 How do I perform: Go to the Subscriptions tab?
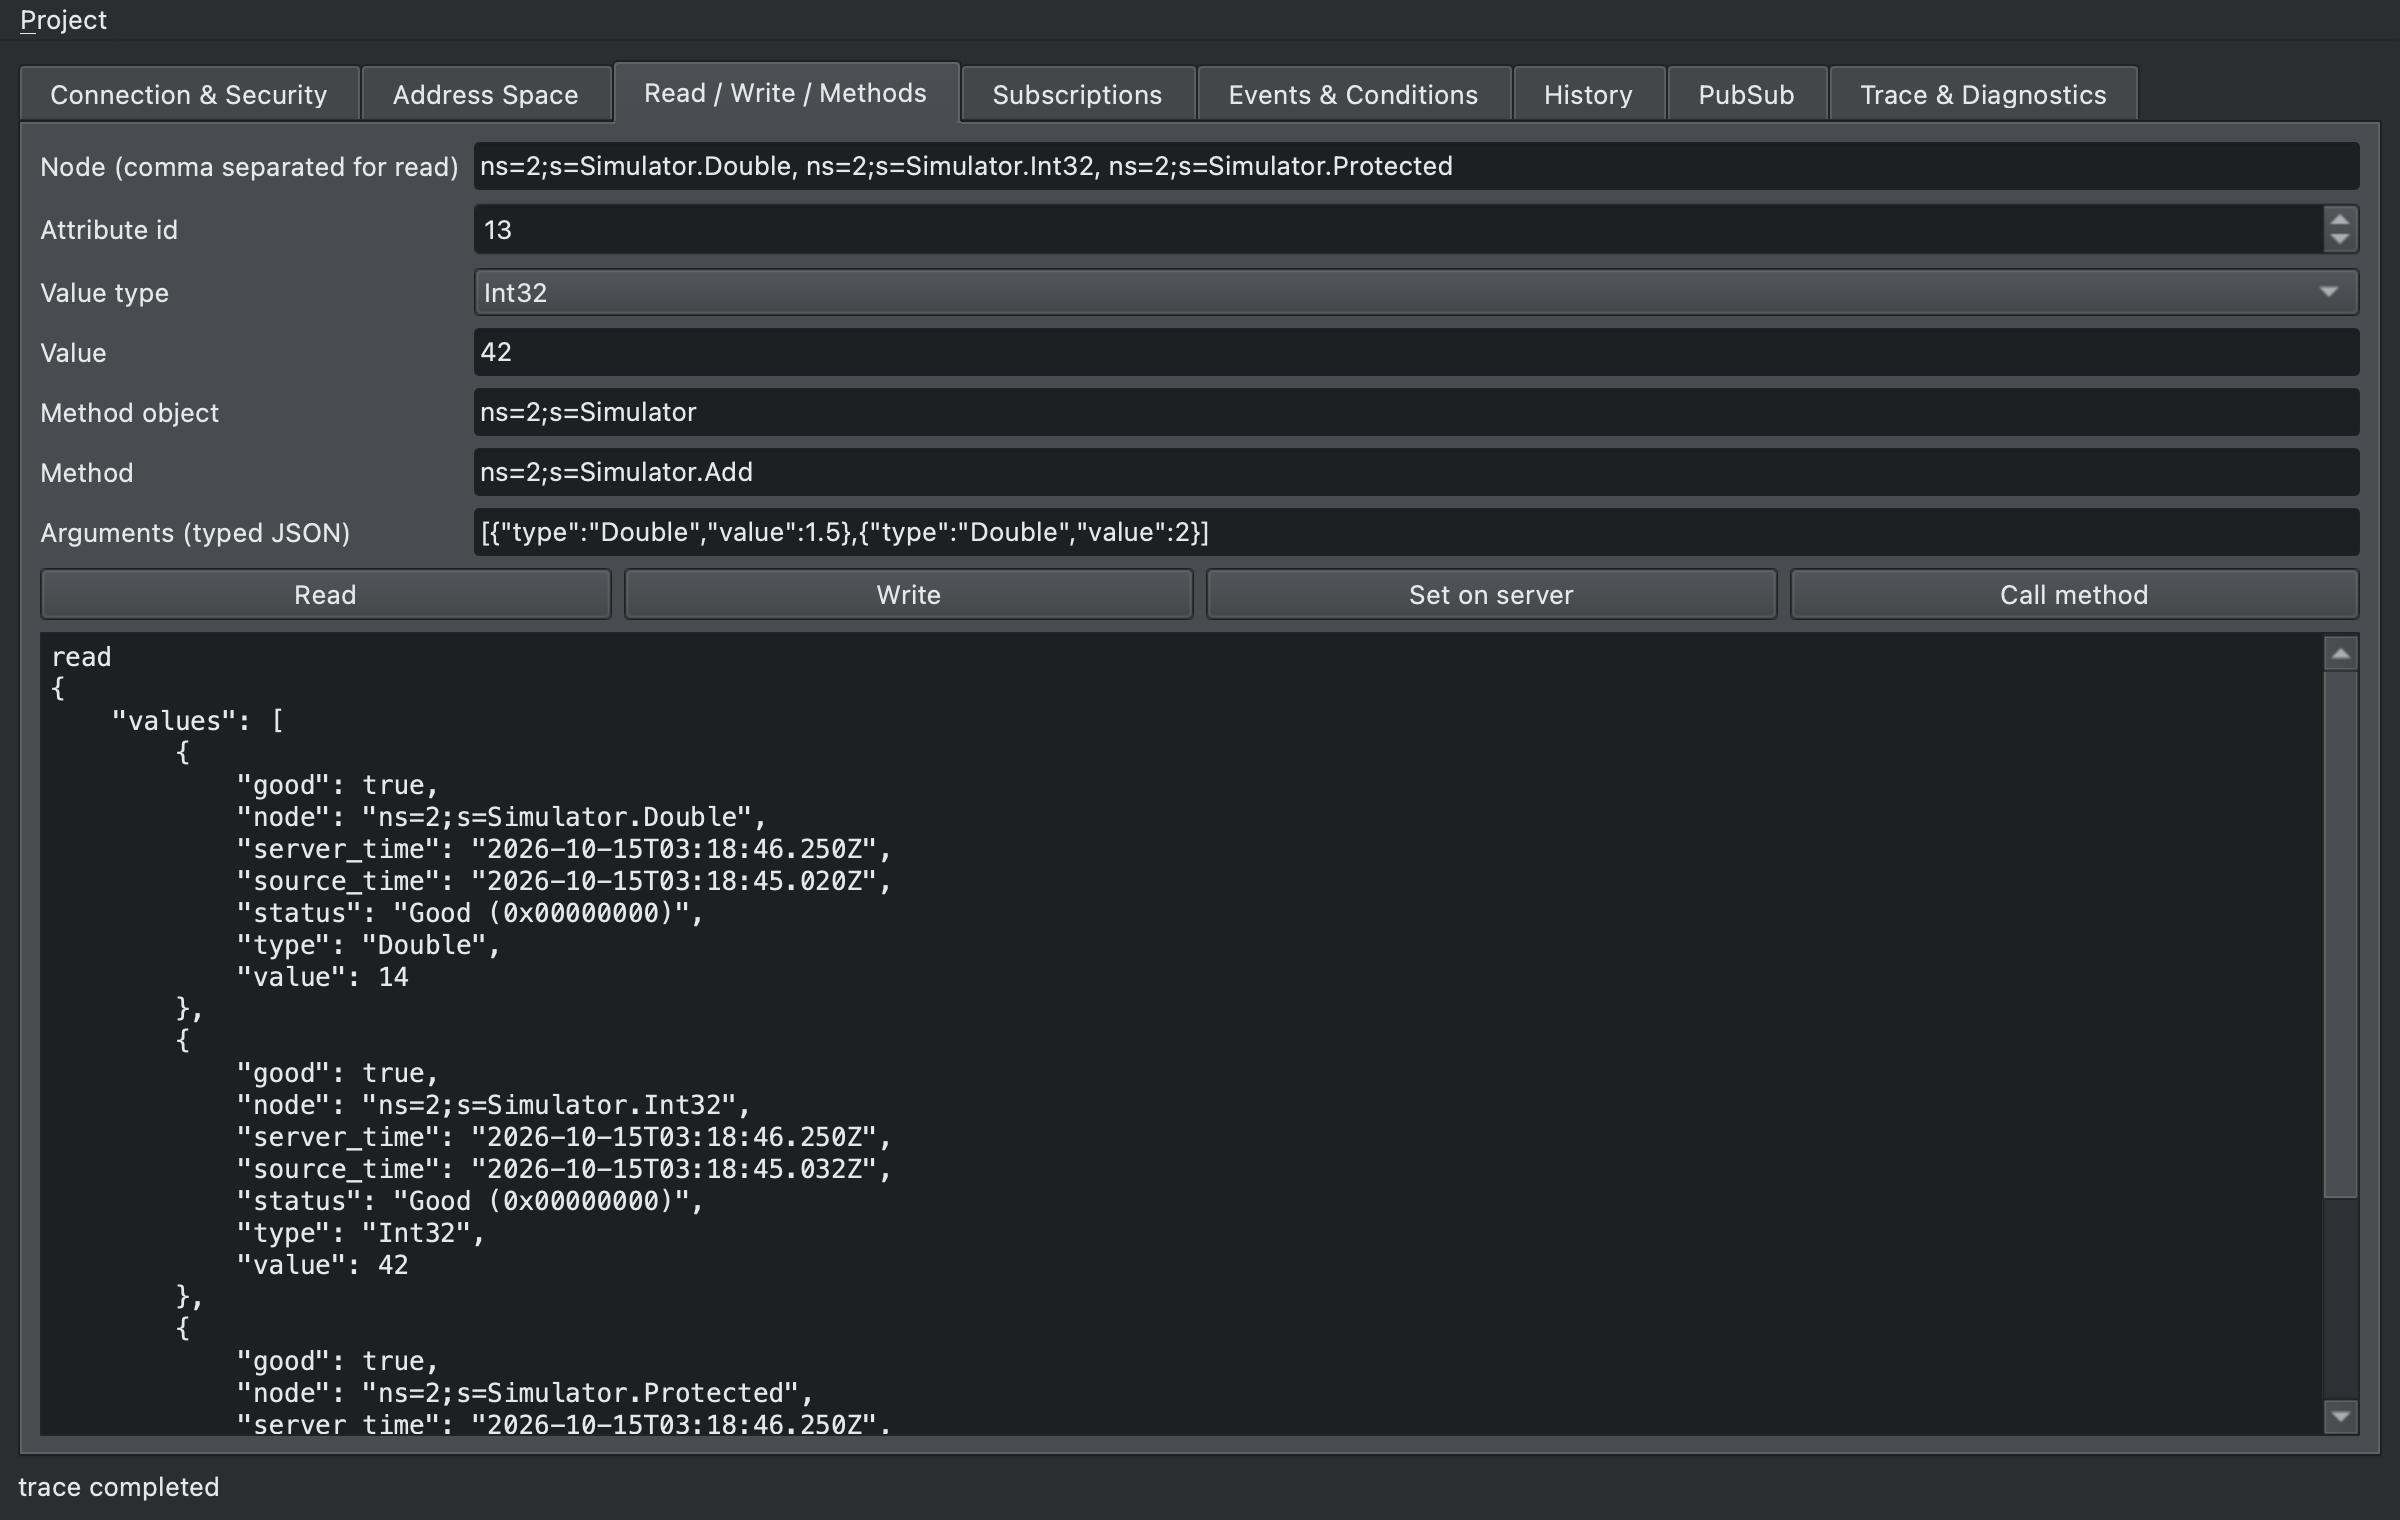point(1077,95)
